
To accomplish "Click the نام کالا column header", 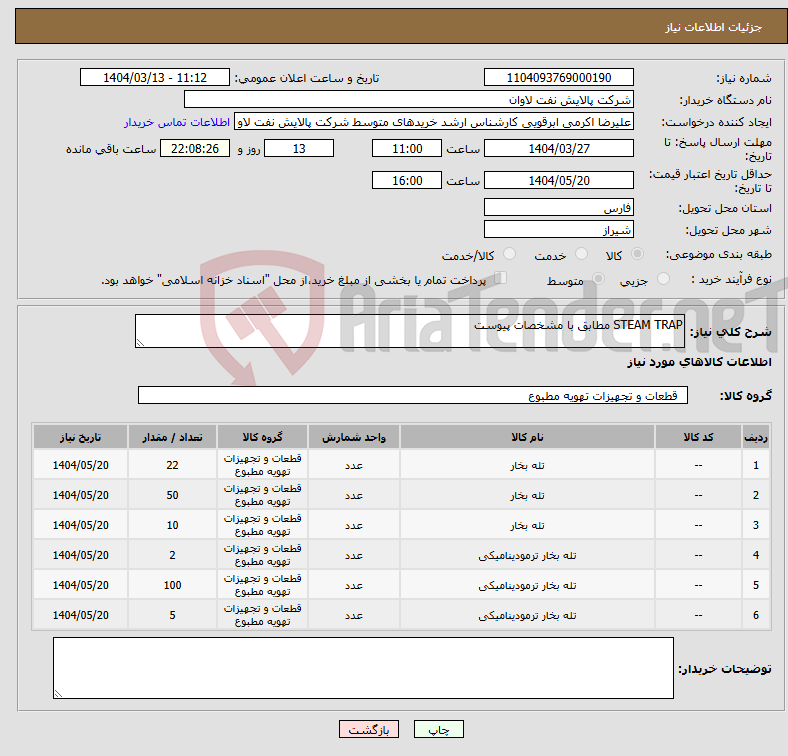I will 527,437.
